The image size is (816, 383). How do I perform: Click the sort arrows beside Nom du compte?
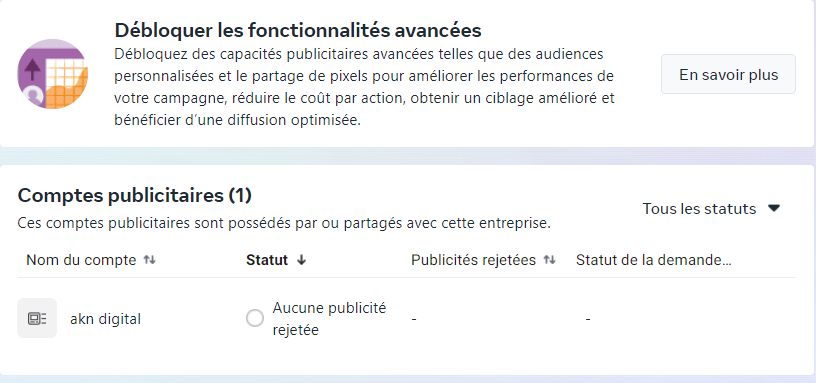point(150,260)
